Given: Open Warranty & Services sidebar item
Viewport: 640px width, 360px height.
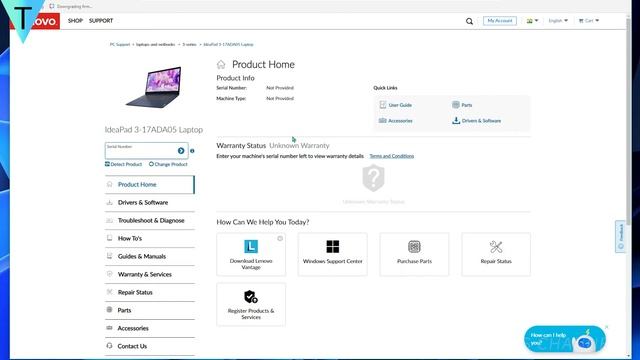Looking at the screenshot, I should tap(150, 274).
